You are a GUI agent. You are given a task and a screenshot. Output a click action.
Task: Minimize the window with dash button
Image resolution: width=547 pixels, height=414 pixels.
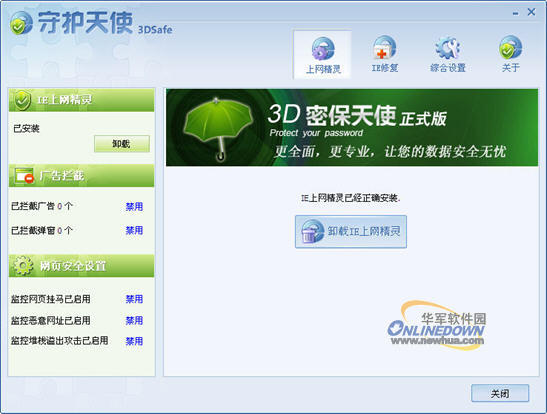[516, 13]
